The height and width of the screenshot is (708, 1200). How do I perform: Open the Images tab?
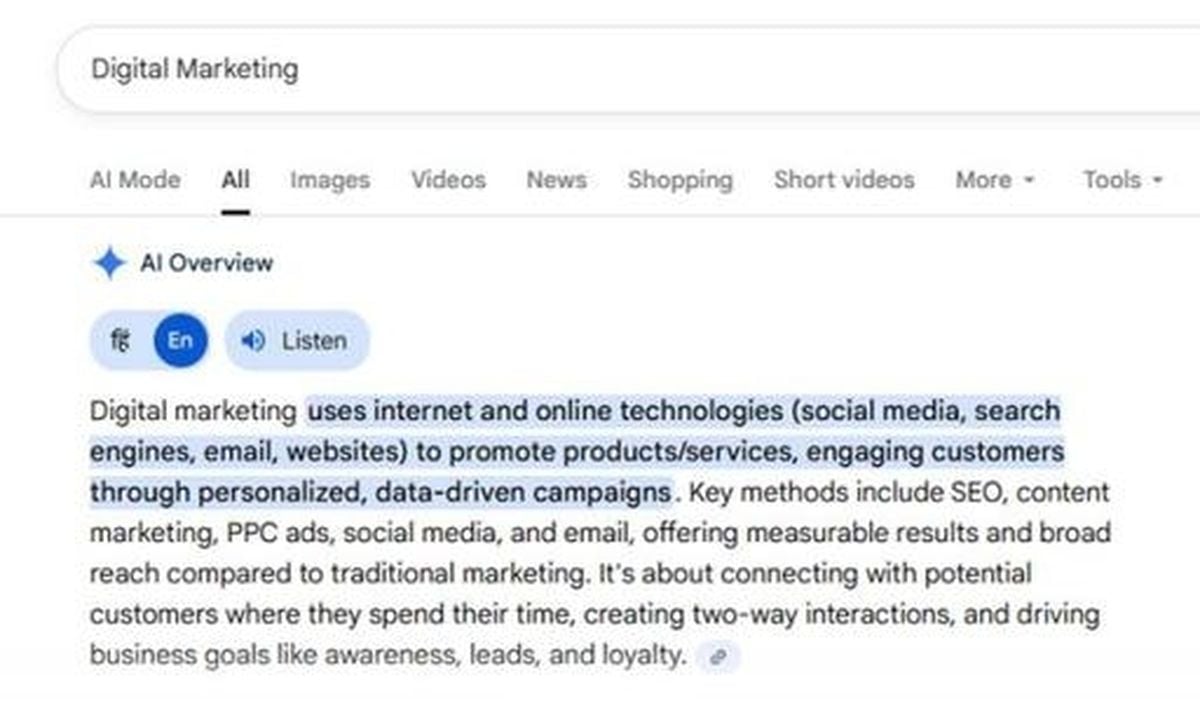(330, 180)
